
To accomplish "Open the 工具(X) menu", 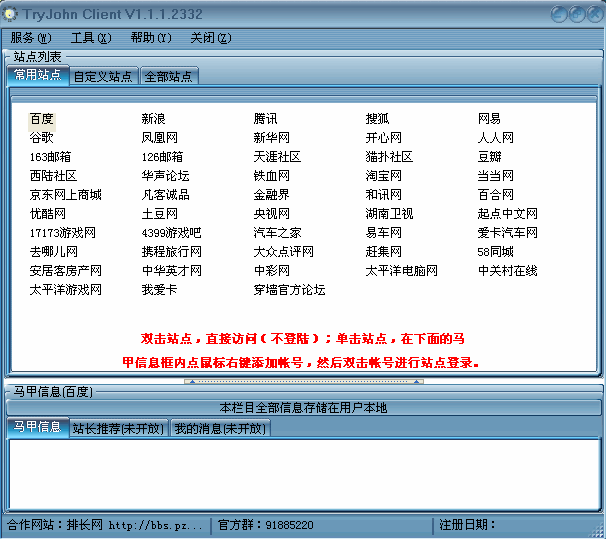I will 91,38.
